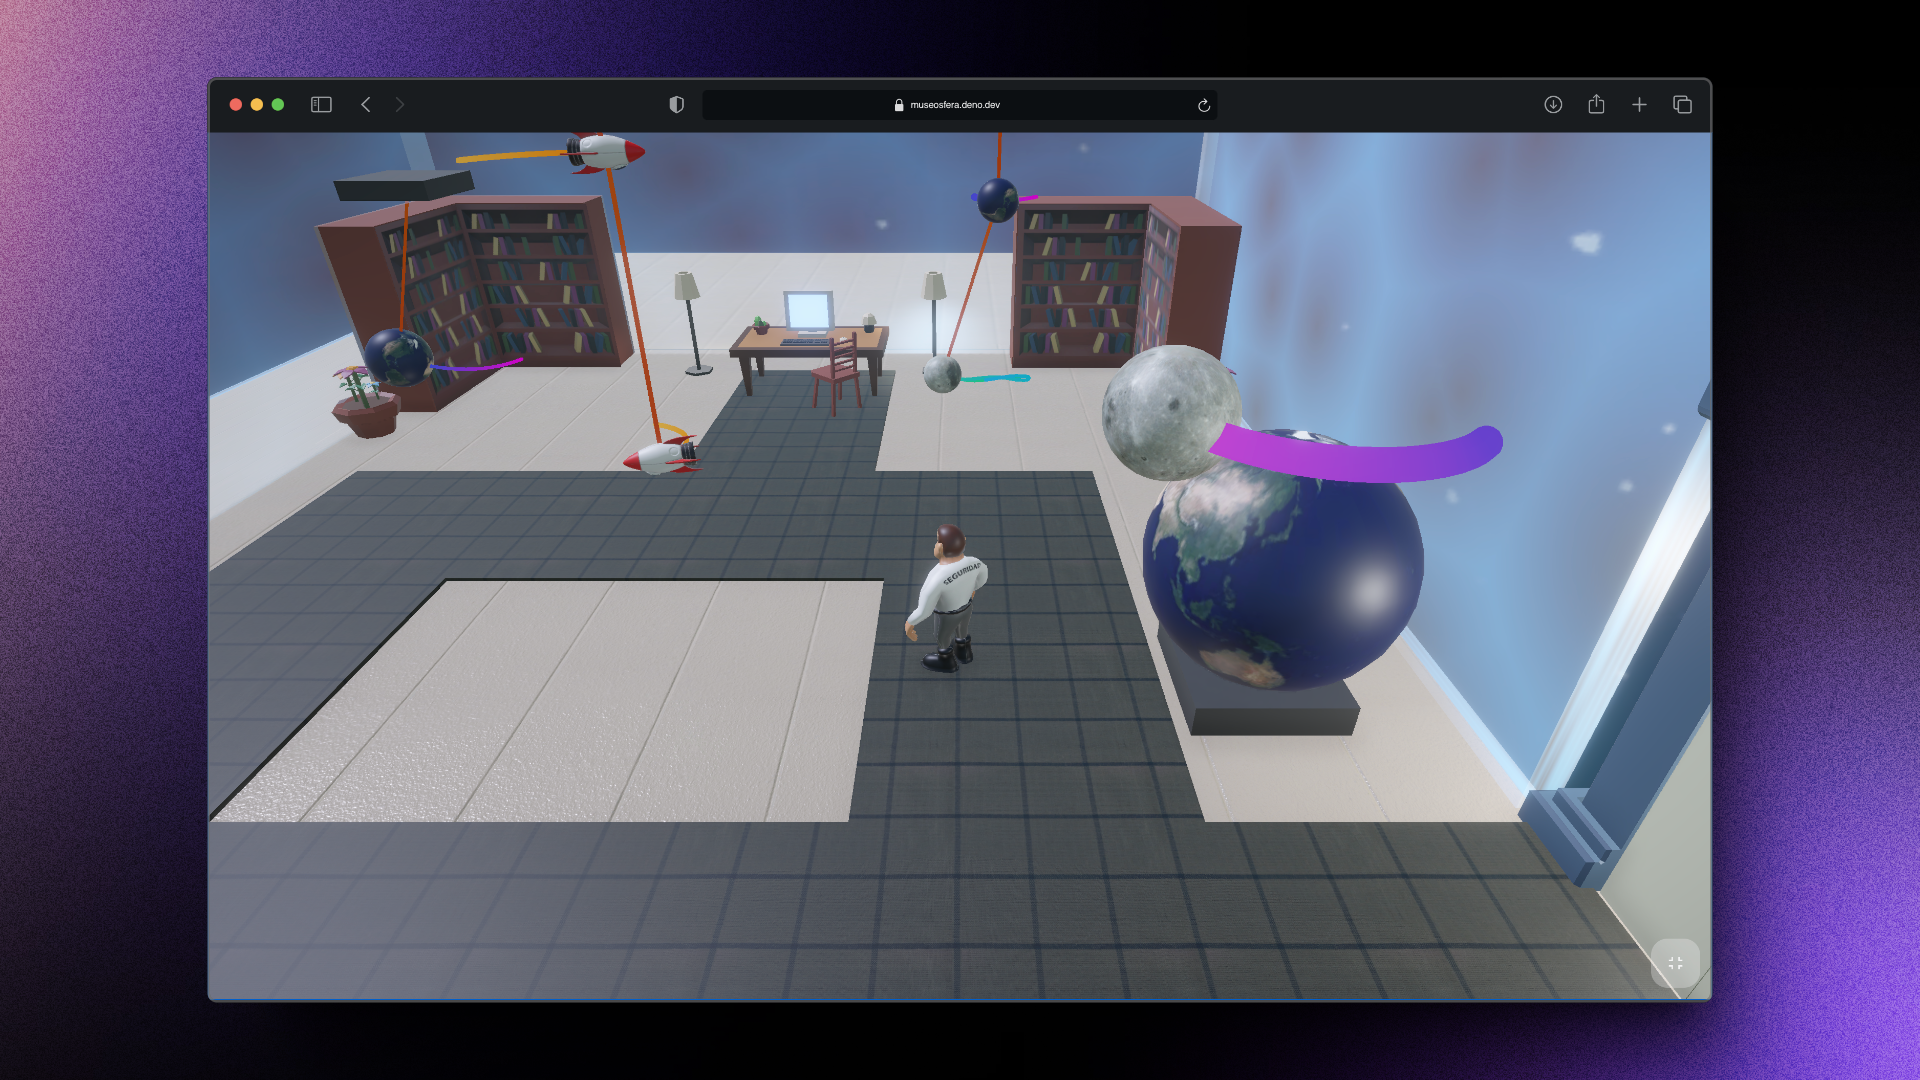Reload the museosfera.deno.dev page
This screenshot has height=1080, width=1920.
click(1204, 106)
